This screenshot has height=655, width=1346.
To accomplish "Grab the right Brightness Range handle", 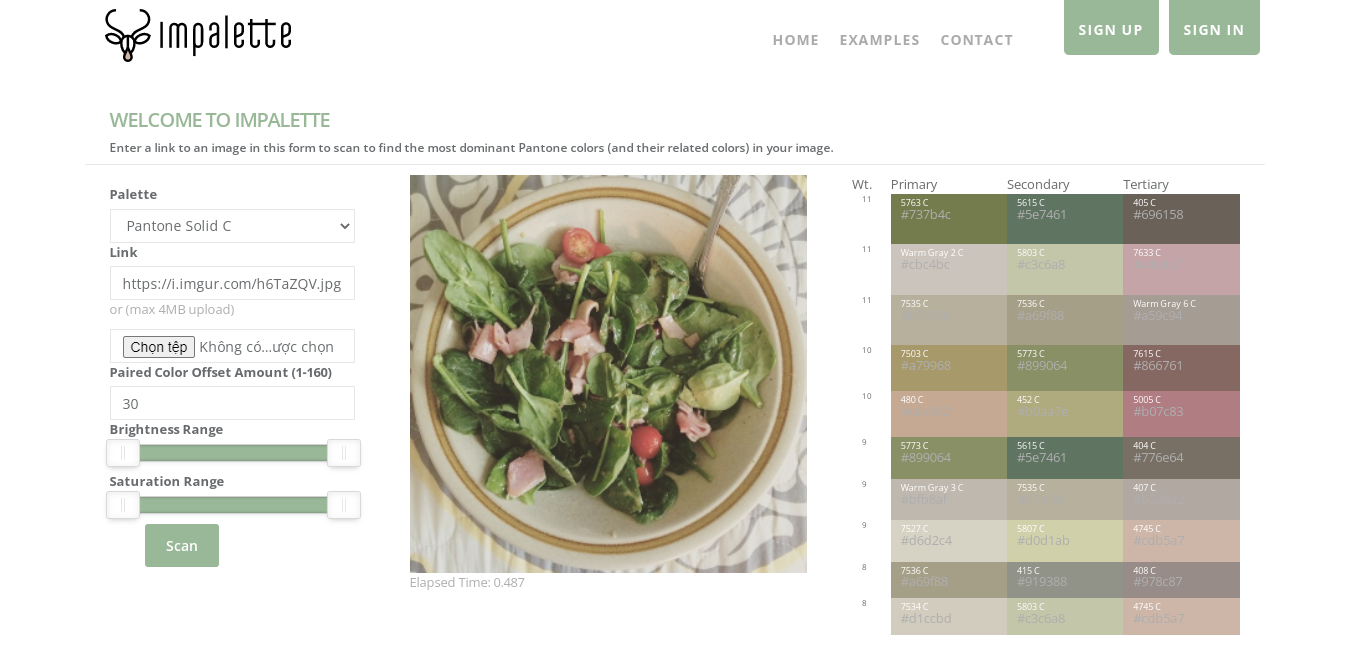I will click(x=343, y=453).
